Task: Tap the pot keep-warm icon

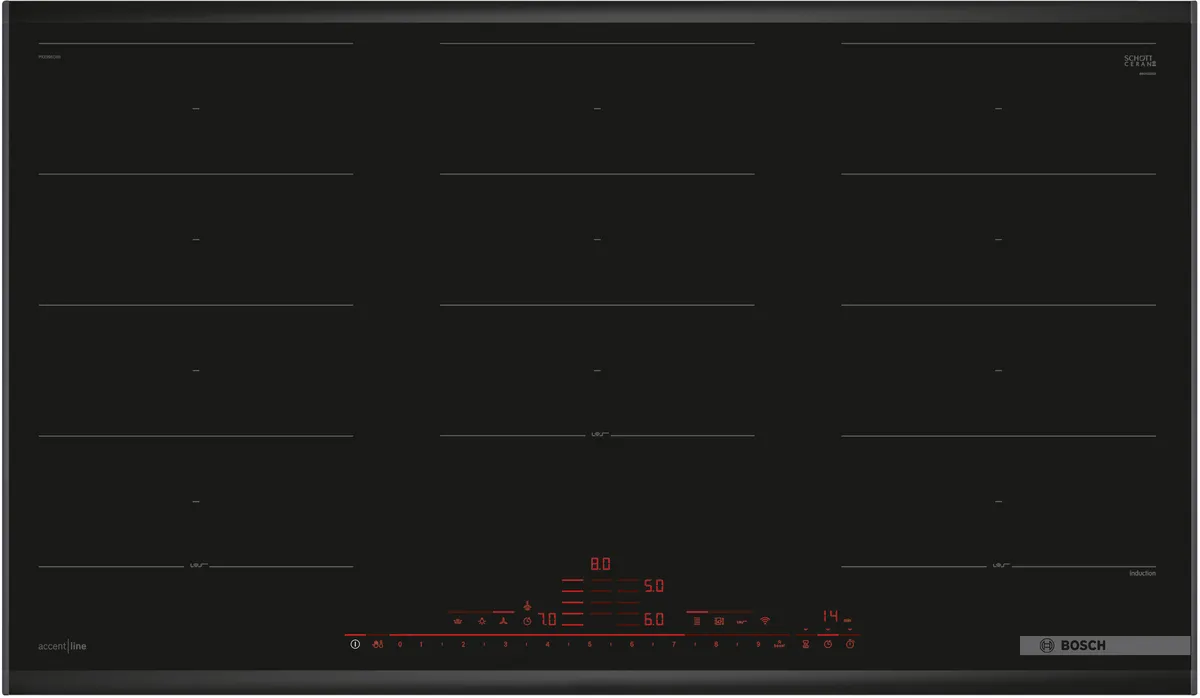Action: click(x=458, y=621)
